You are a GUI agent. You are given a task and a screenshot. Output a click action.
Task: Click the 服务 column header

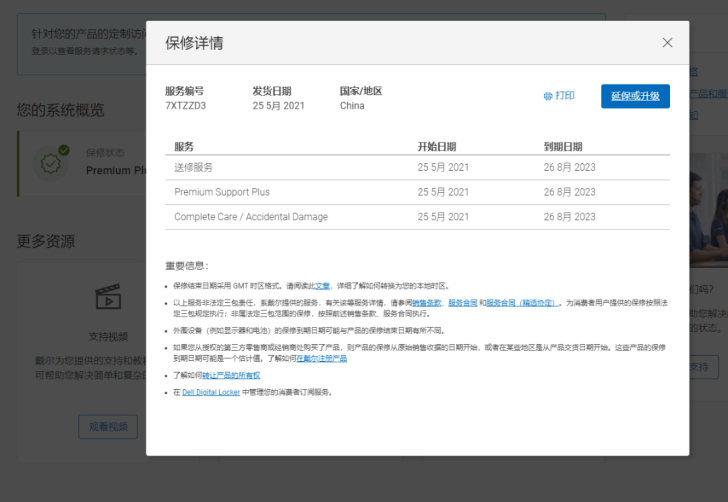(x=184, y=147)
